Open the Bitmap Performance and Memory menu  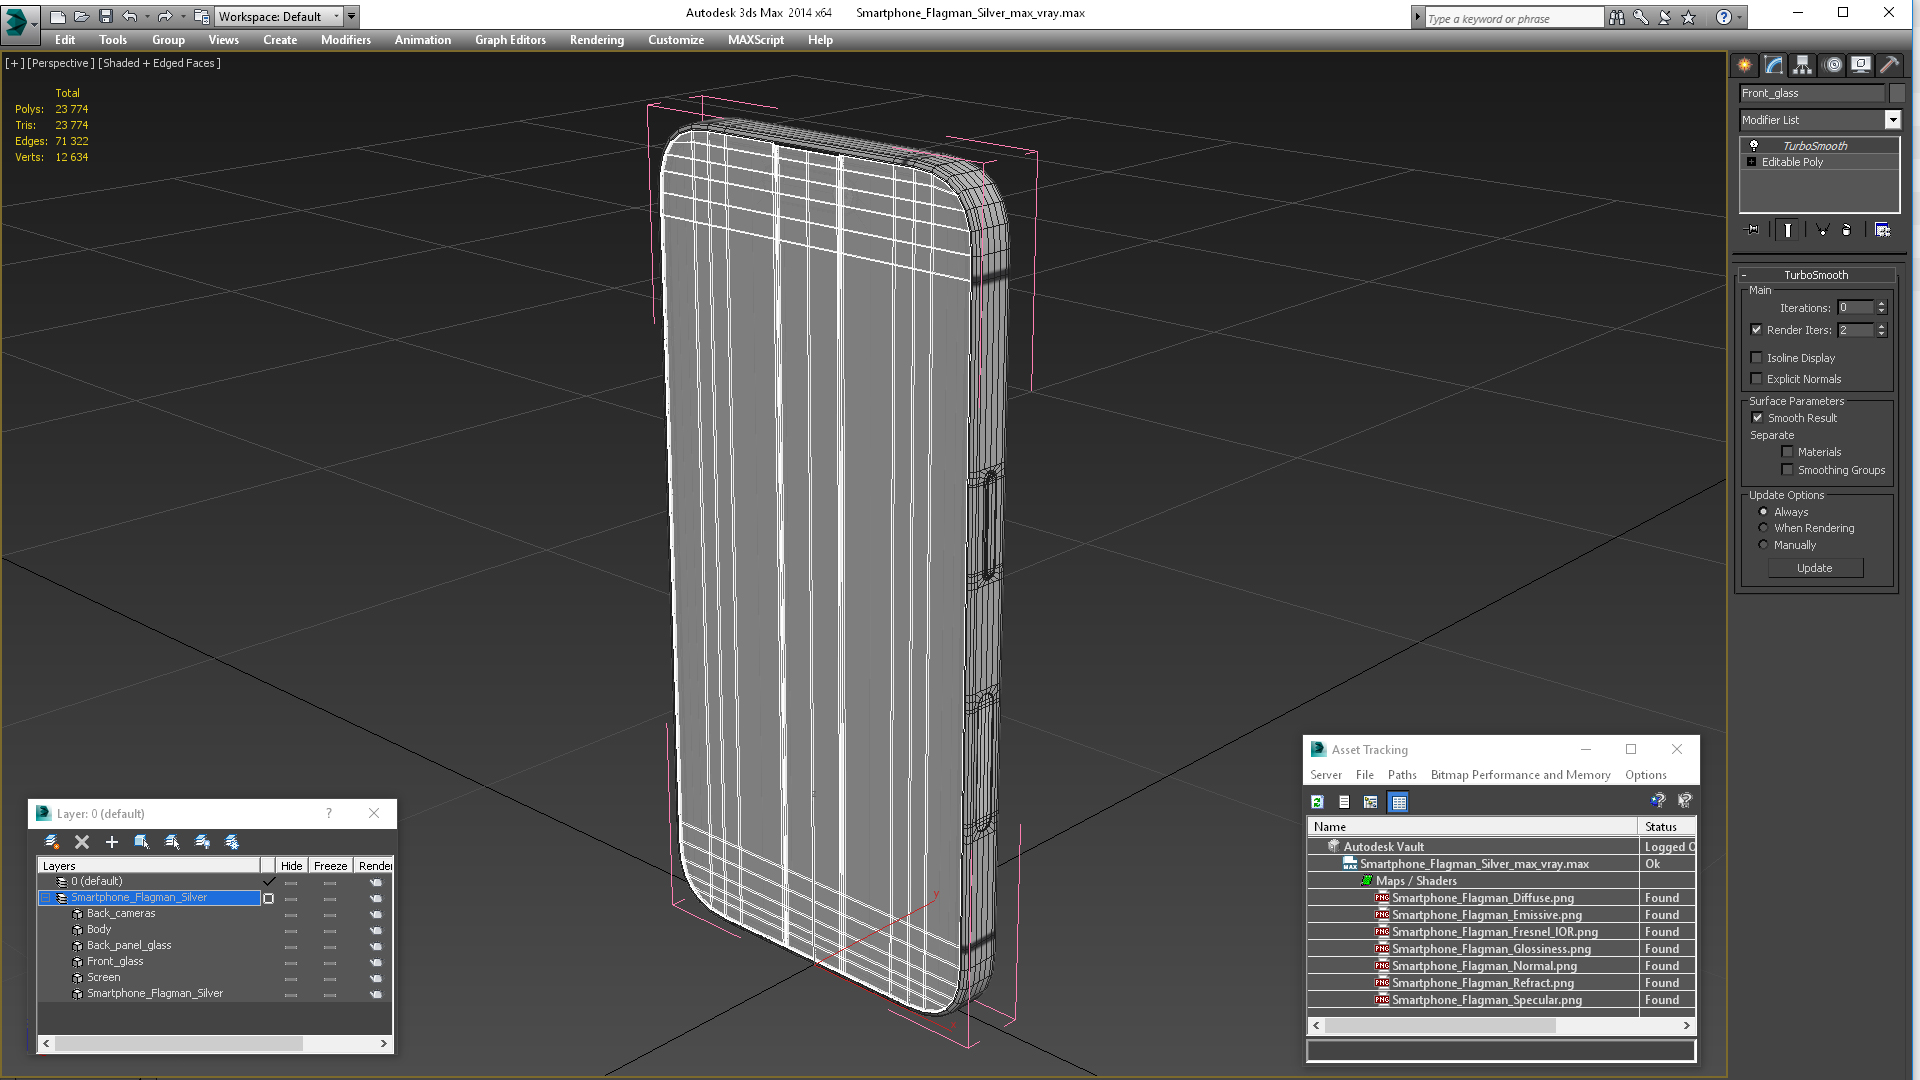click(1520, 775)
